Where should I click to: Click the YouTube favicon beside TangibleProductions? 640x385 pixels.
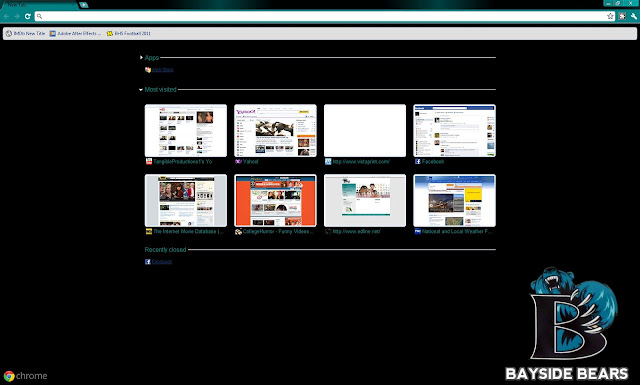tap(149, 162)
